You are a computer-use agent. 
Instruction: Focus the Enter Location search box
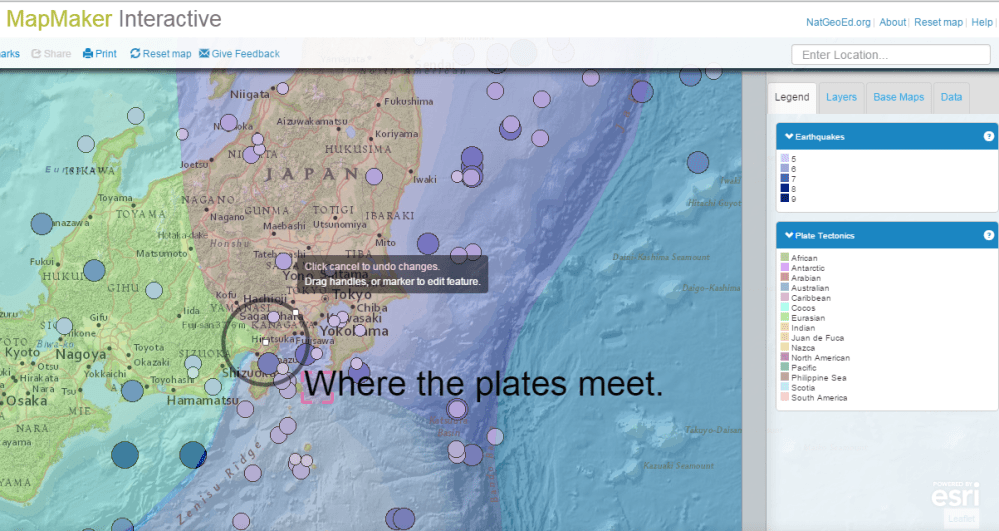point(891,55)
